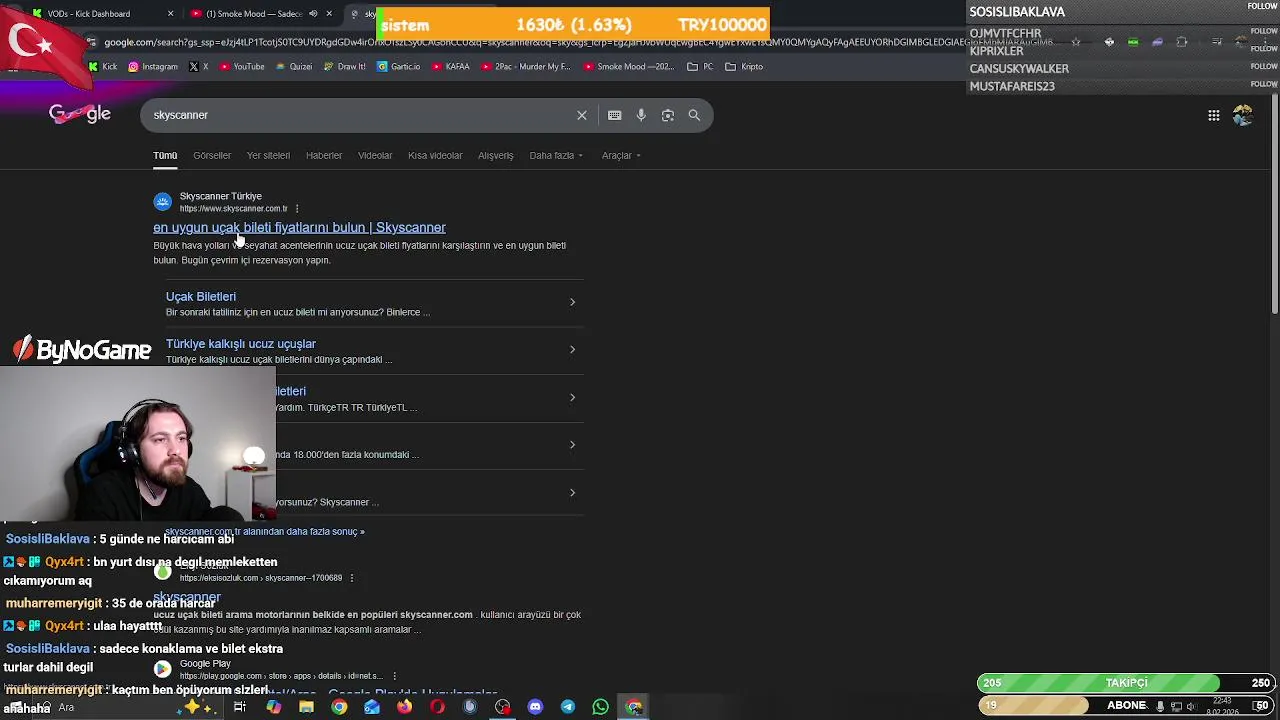1280x720 pixels.
Task: Switch to the Görseller tab
Action: pos(212,155)
